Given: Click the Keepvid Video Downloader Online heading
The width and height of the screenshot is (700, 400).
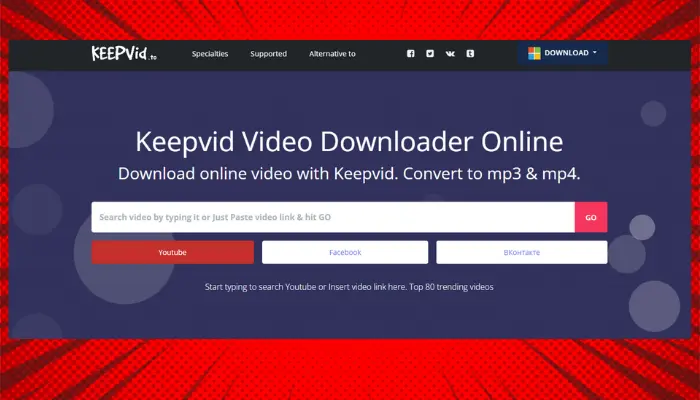Looking at the screenshot, I should coord(349,142).
